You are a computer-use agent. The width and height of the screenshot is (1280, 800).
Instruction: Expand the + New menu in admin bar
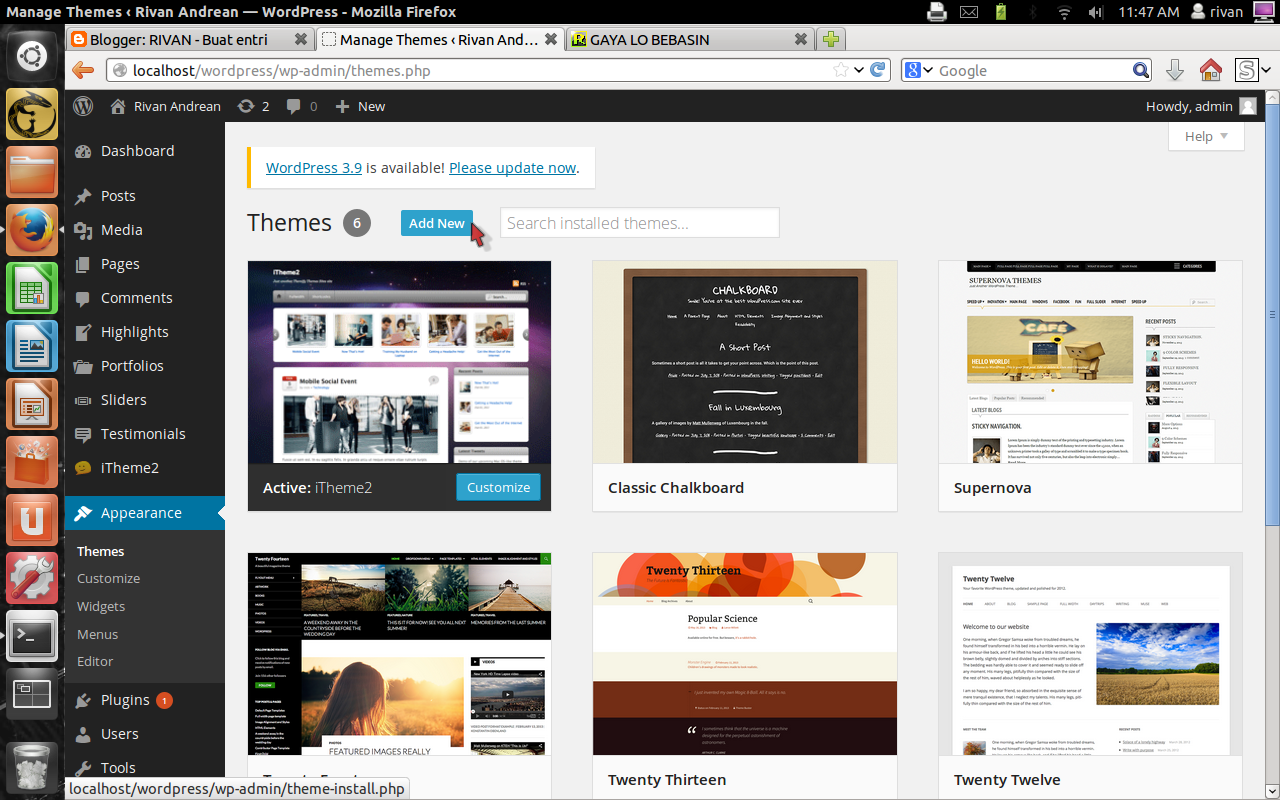pyautogui.click(x=360, y=106)
